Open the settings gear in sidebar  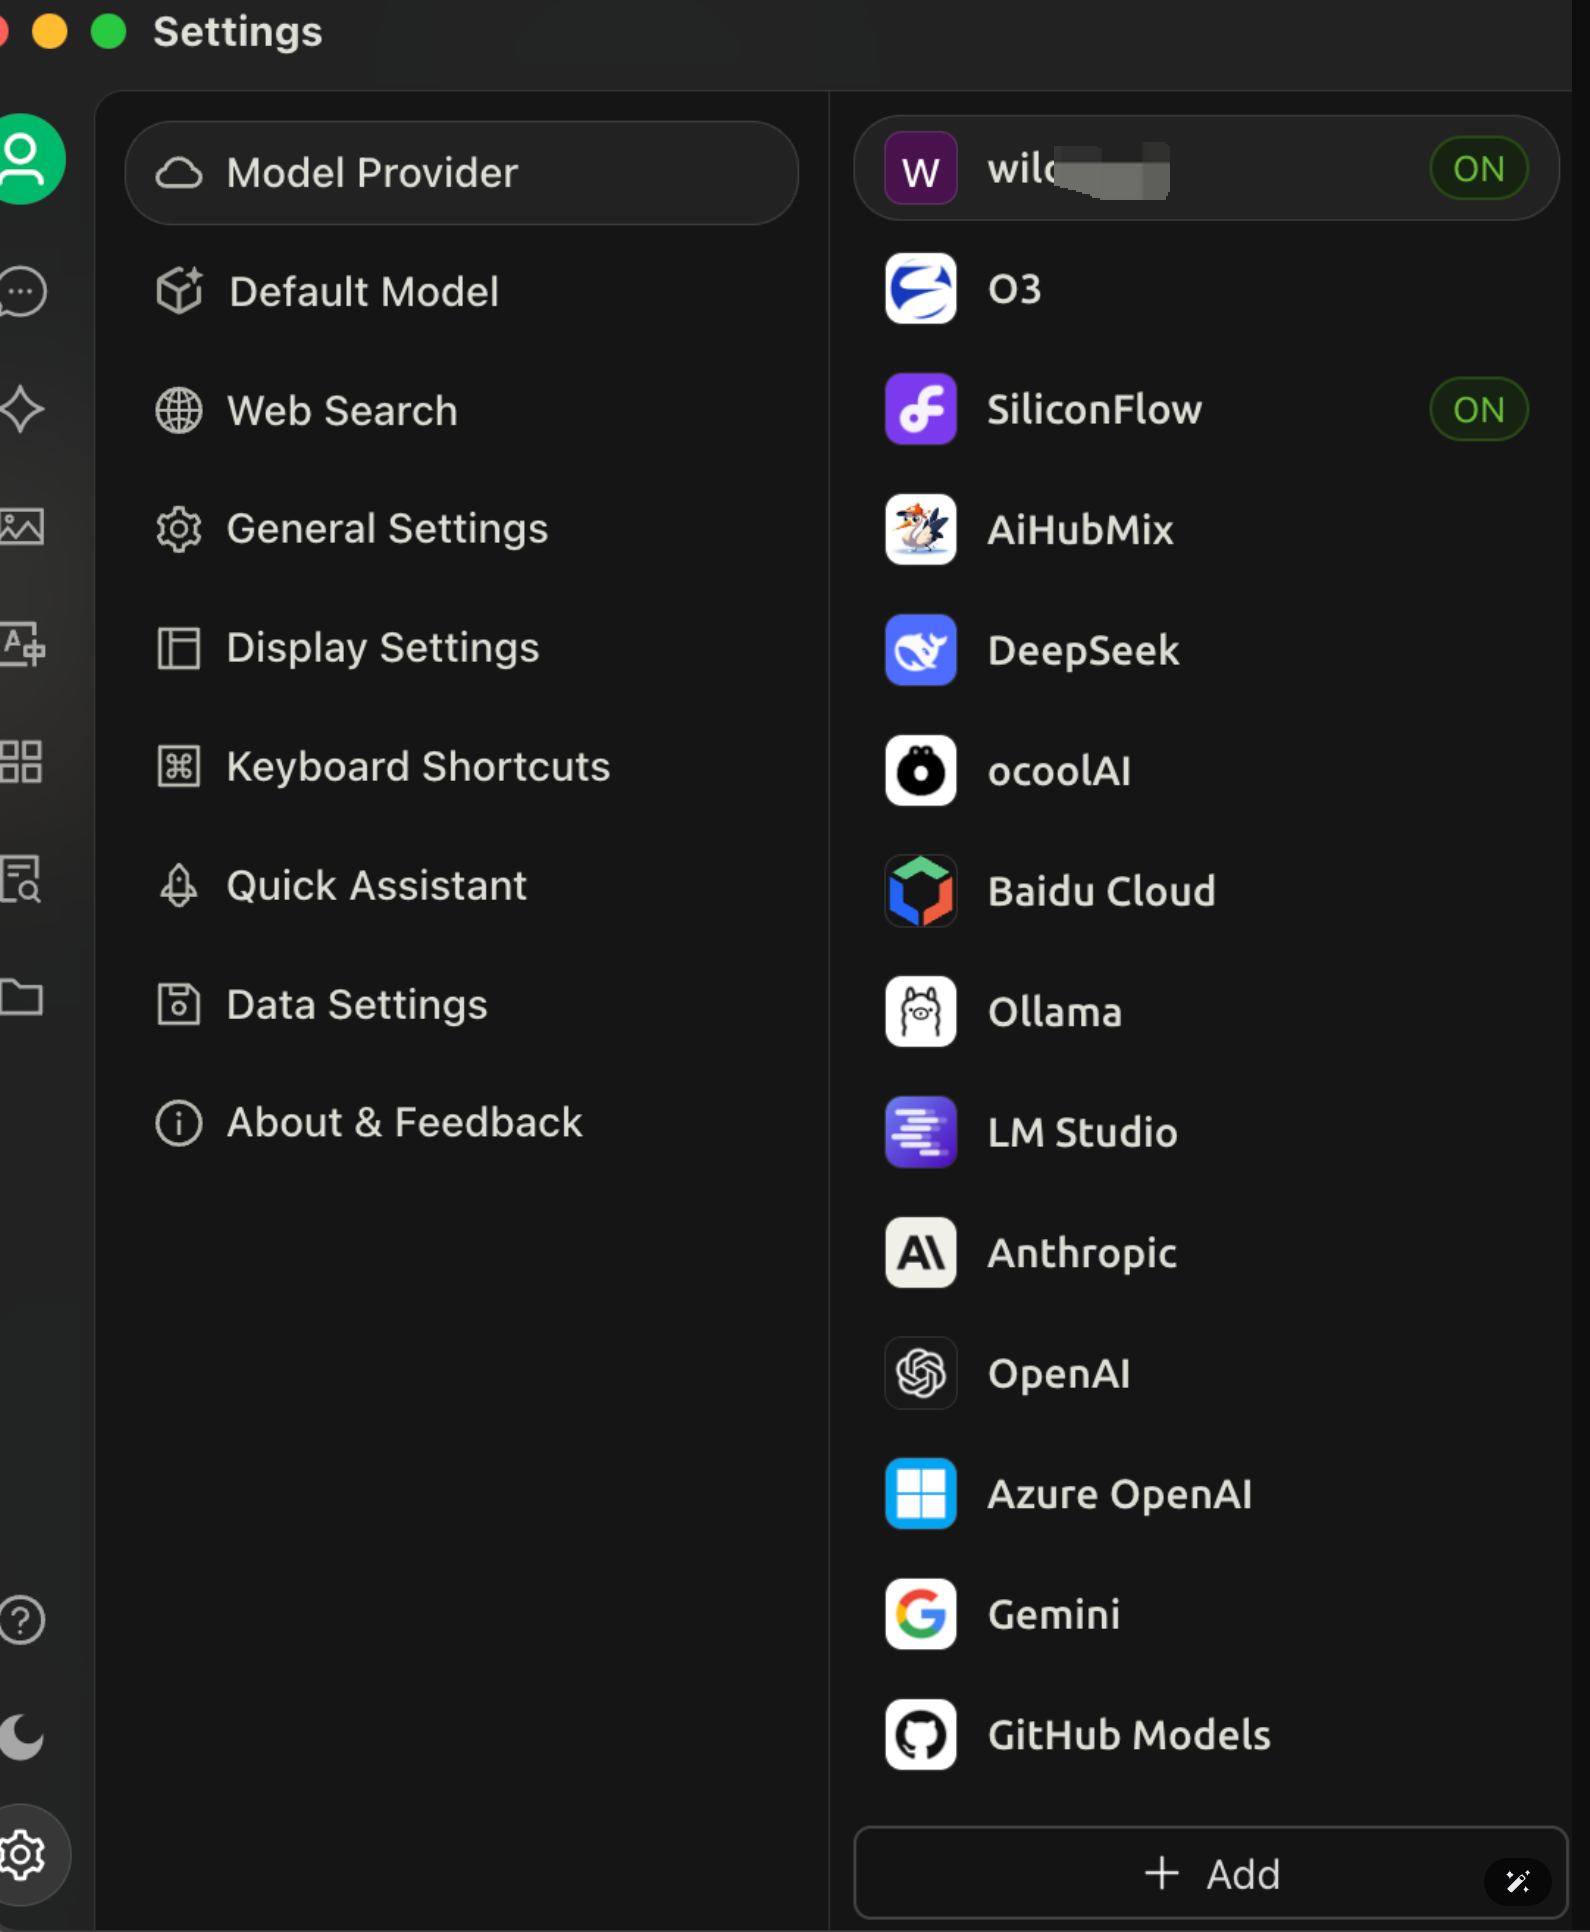[x=24, y=1854]
